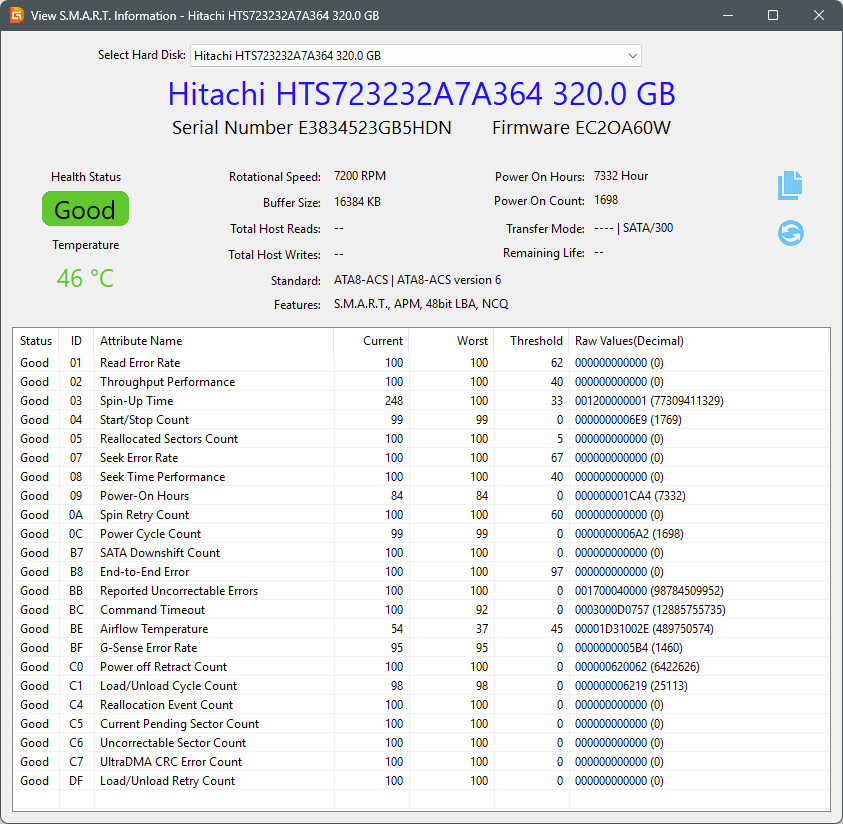Select the Load/Unload Retry Count row
The image size is (843, 824).
pos(421,780)
